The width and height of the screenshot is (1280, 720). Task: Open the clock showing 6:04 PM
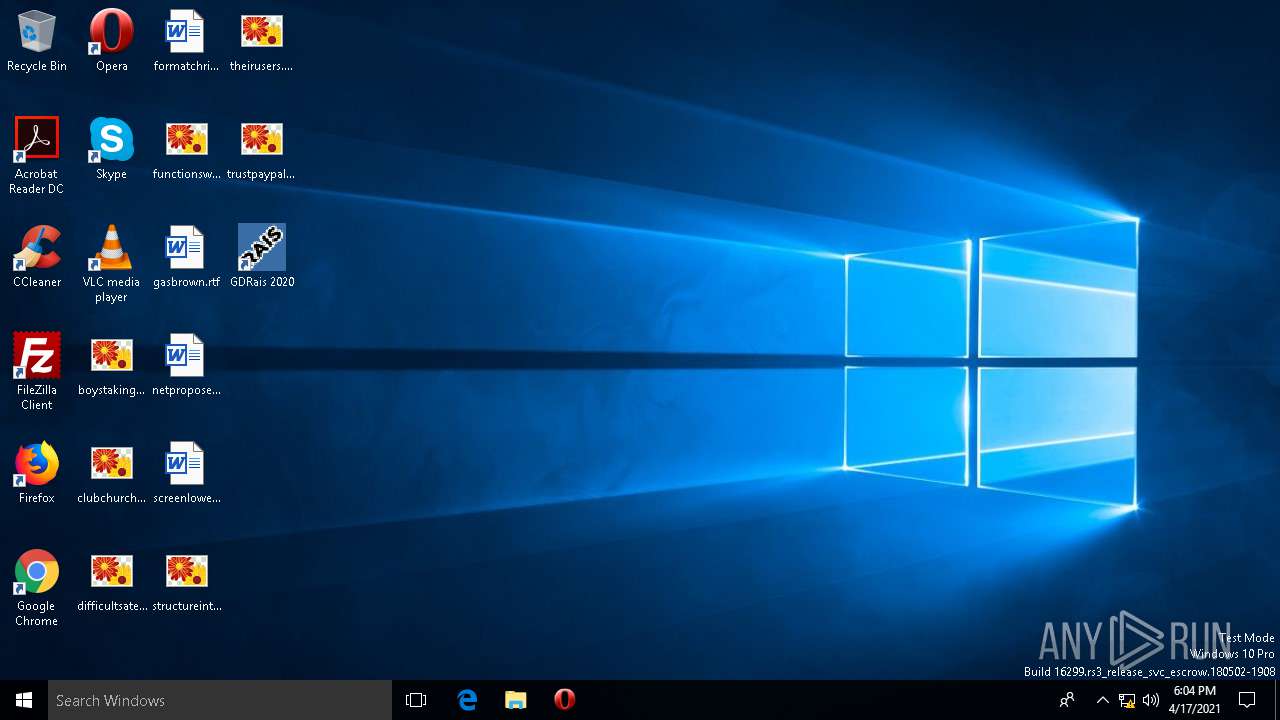[x=1195, y=700]
